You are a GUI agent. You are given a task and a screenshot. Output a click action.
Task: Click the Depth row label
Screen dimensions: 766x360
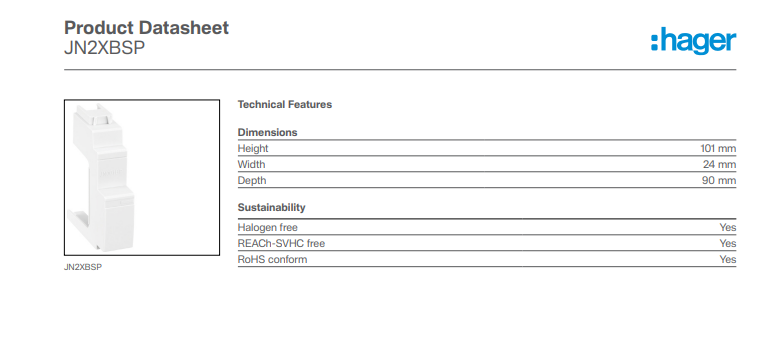click(x=252, y=181)
